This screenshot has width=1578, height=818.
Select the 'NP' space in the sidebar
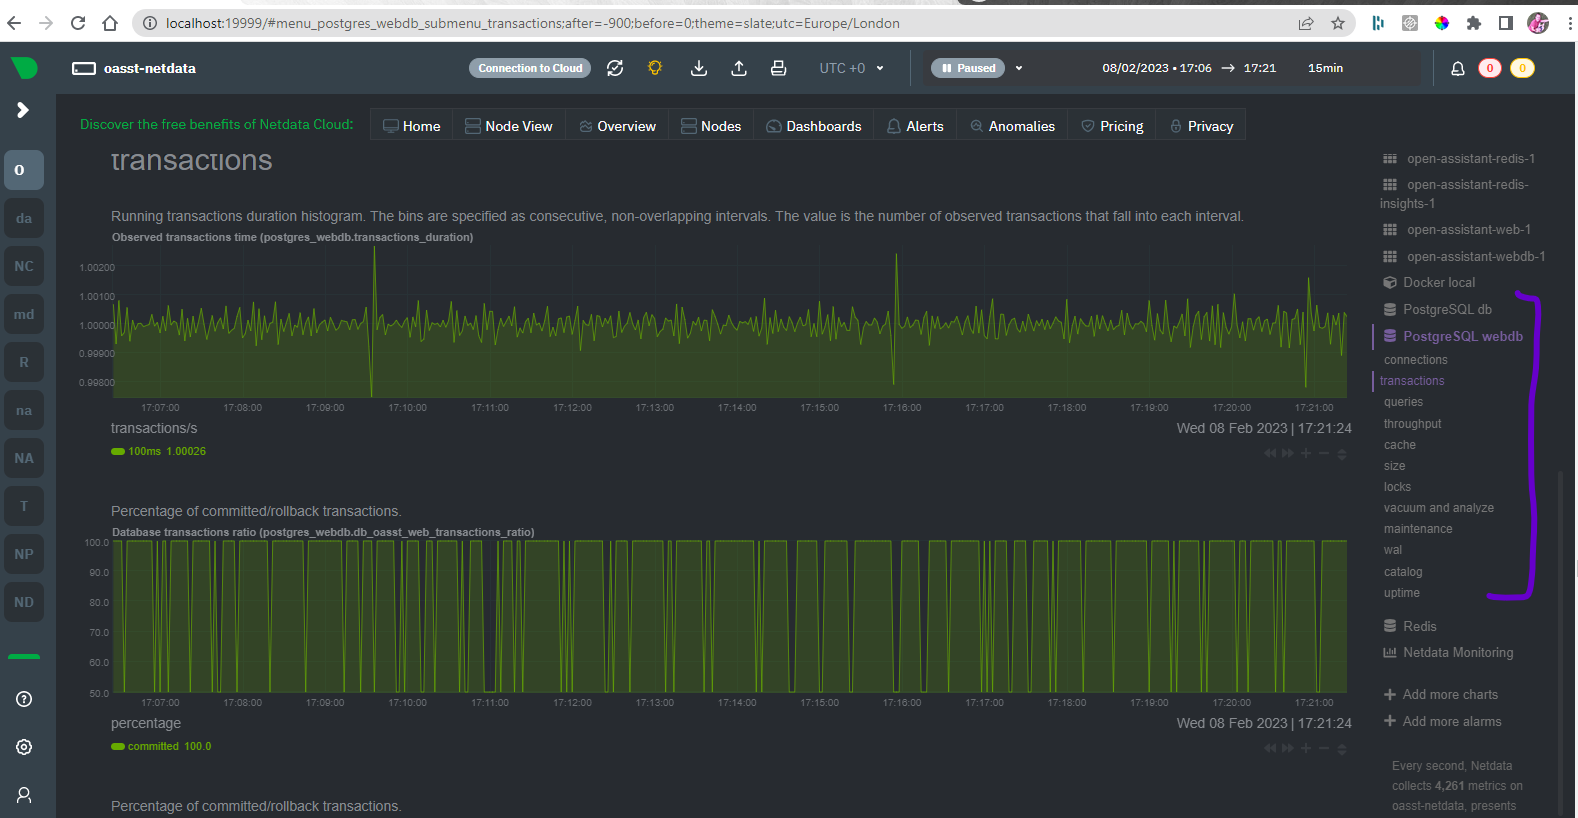(x=24, y=554)
